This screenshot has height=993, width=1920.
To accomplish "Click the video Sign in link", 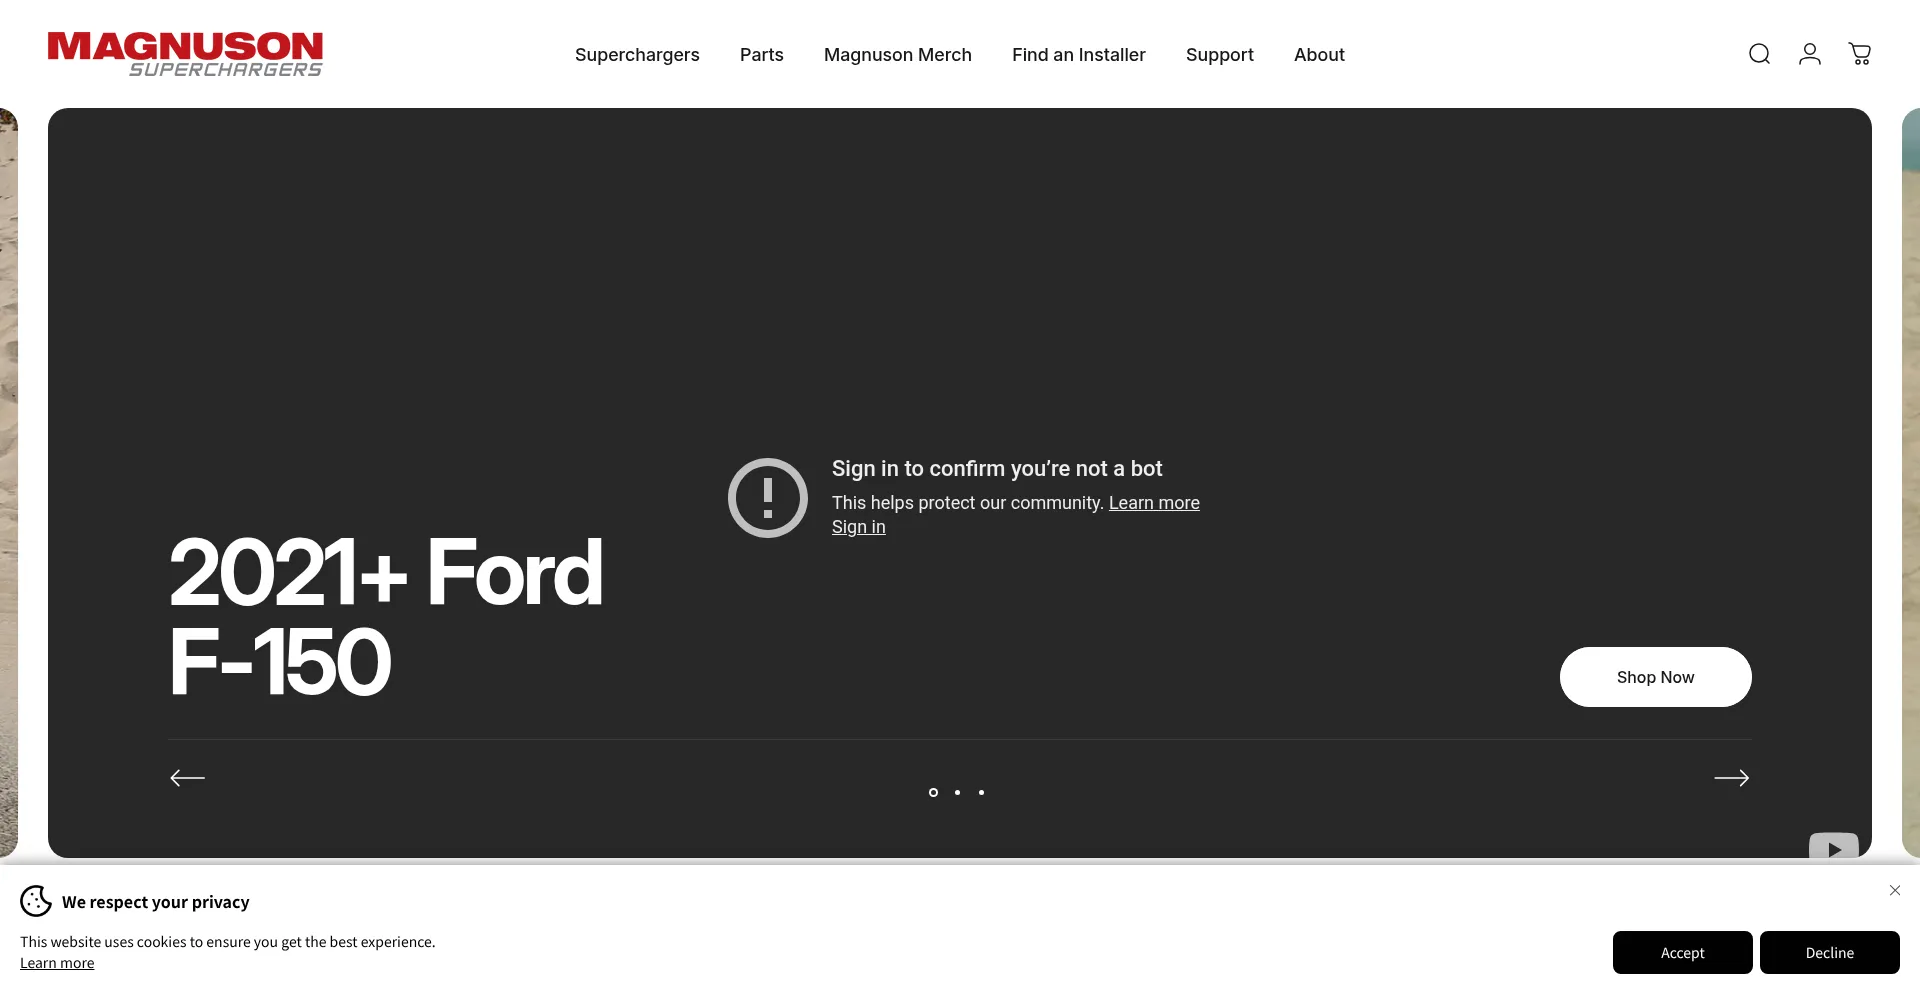I will tap(859, 527).
